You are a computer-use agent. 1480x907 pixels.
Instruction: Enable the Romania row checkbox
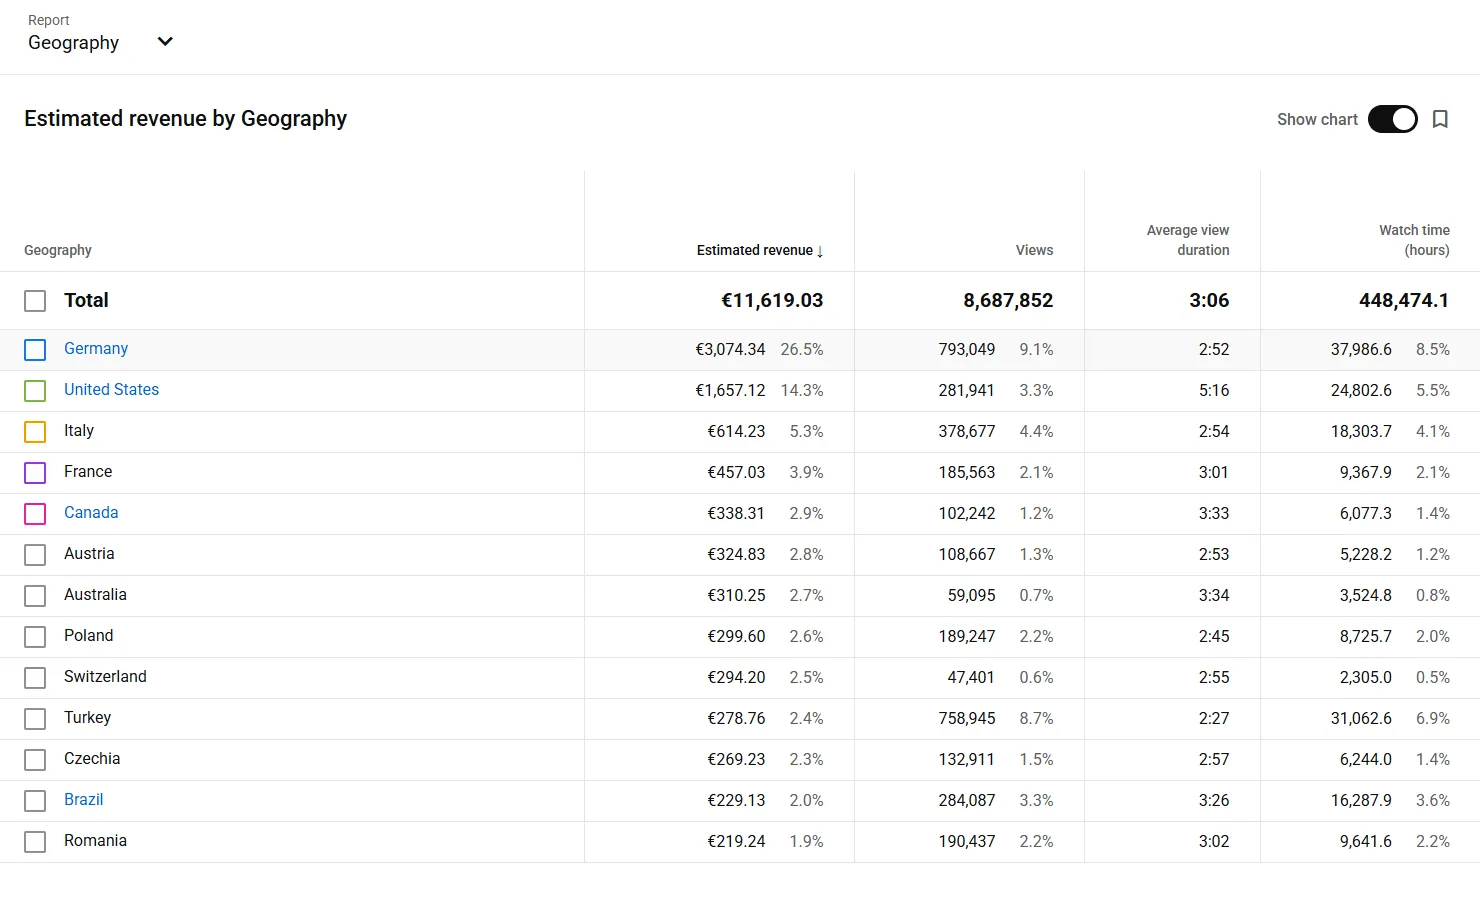[35, 842]
